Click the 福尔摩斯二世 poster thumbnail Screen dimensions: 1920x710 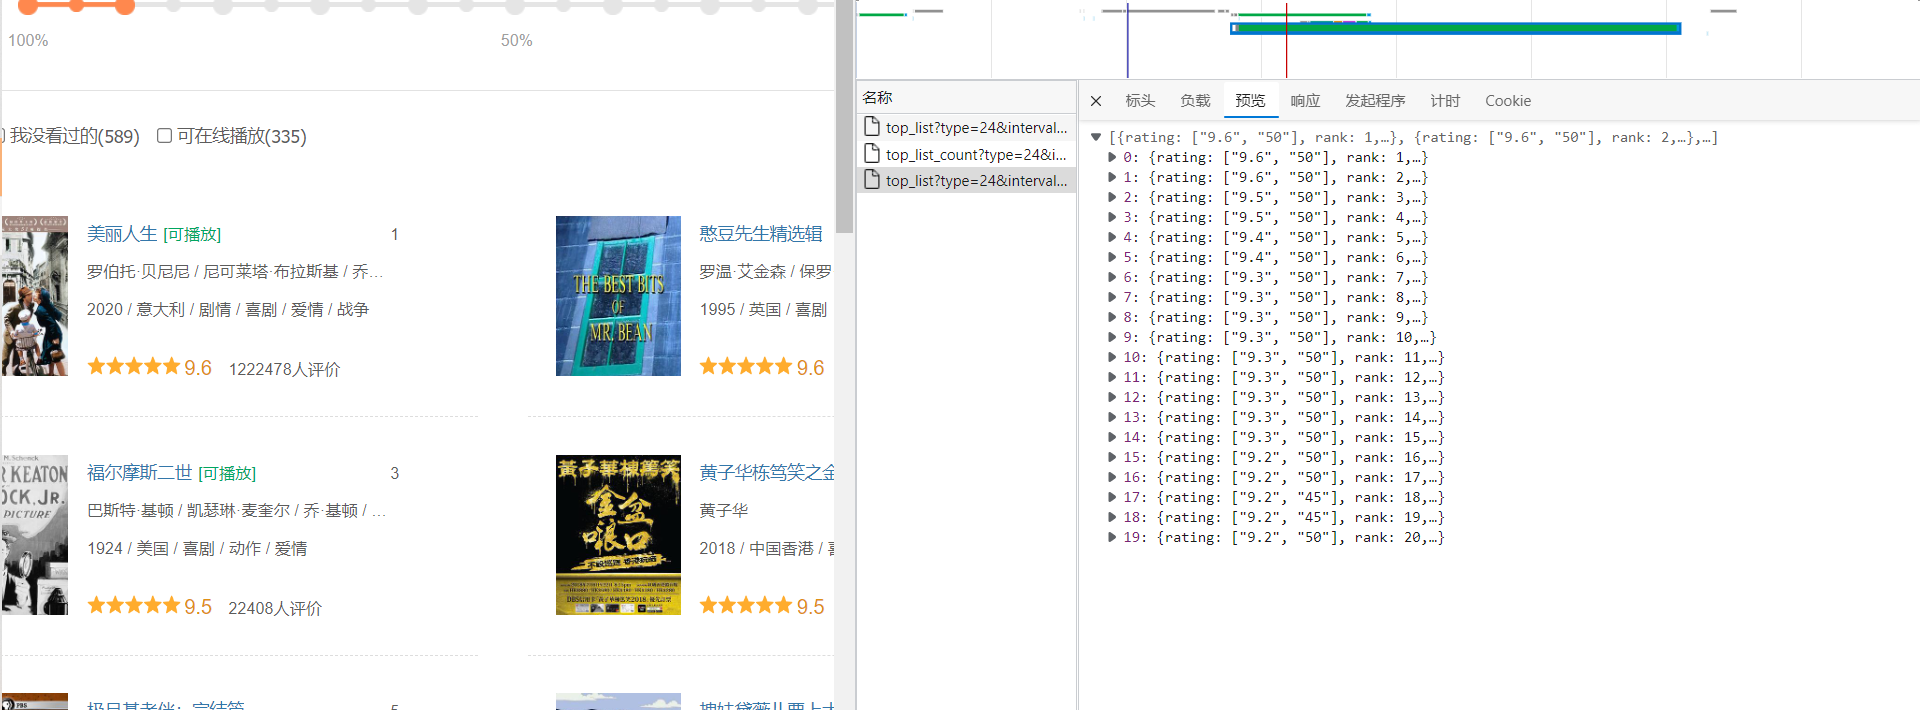click(x=35, y=535)
